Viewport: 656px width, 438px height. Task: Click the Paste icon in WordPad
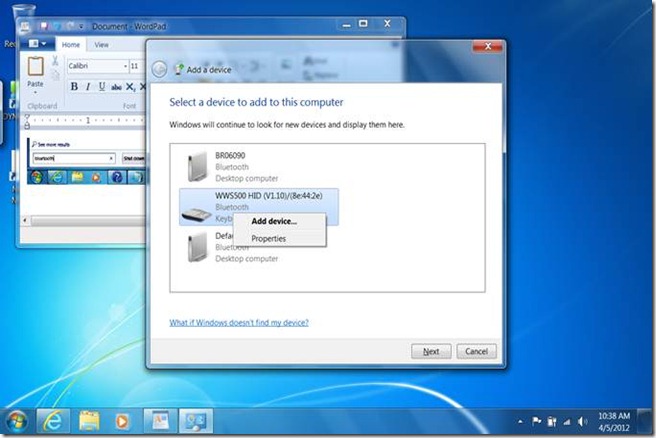click(36, 72)
